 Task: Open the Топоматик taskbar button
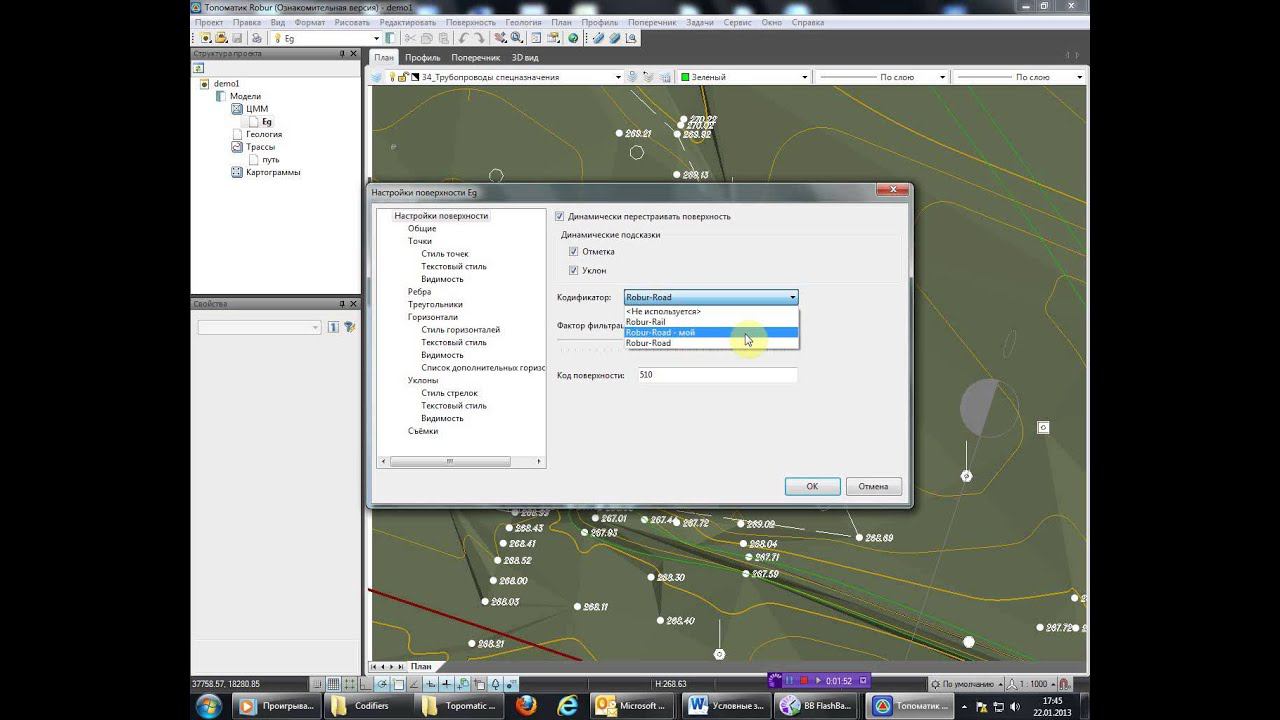pyautogui.click(x=908, y=706)
